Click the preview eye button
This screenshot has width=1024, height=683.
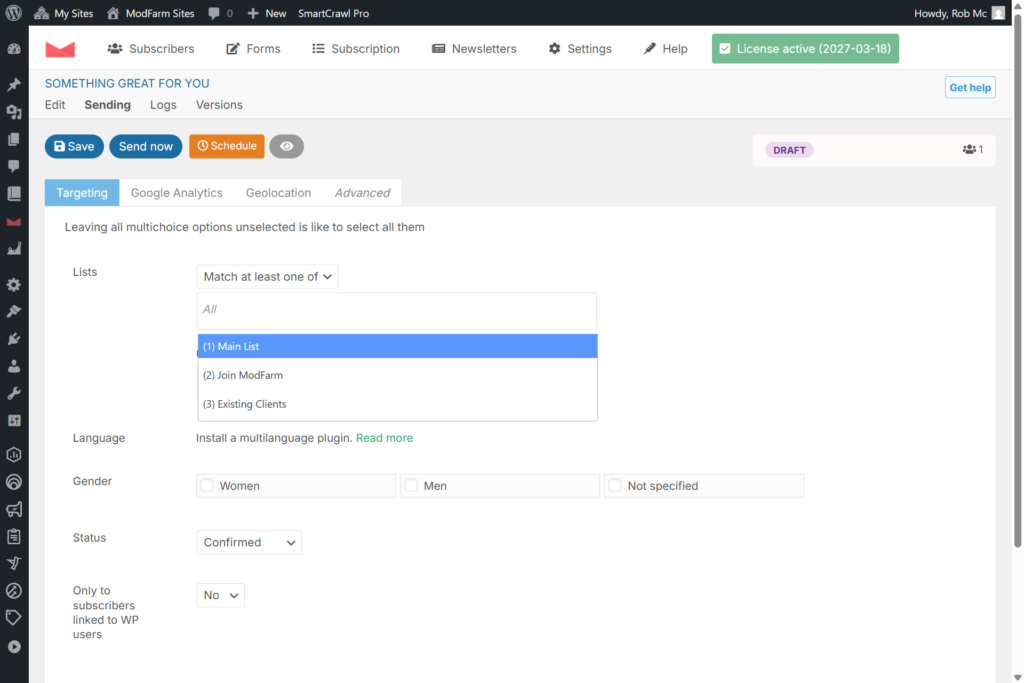(x=286, y=146)
